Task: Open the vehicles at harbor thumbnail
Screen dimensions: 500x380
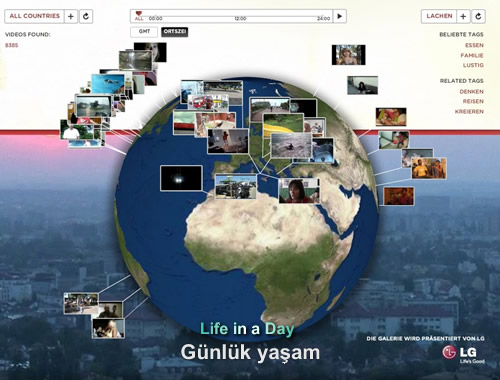Action: point(236,186)
